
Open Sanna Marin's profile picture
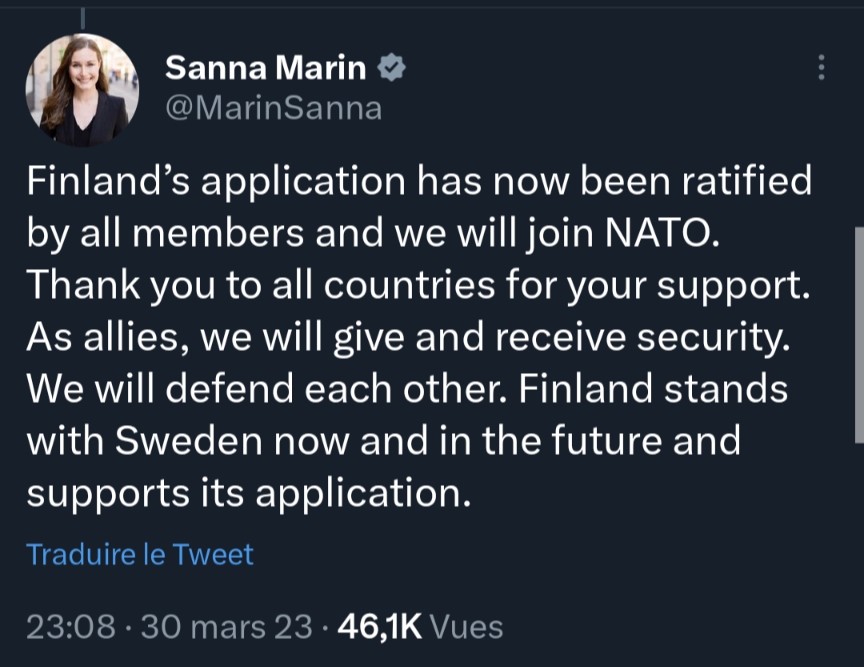point(82,90)
